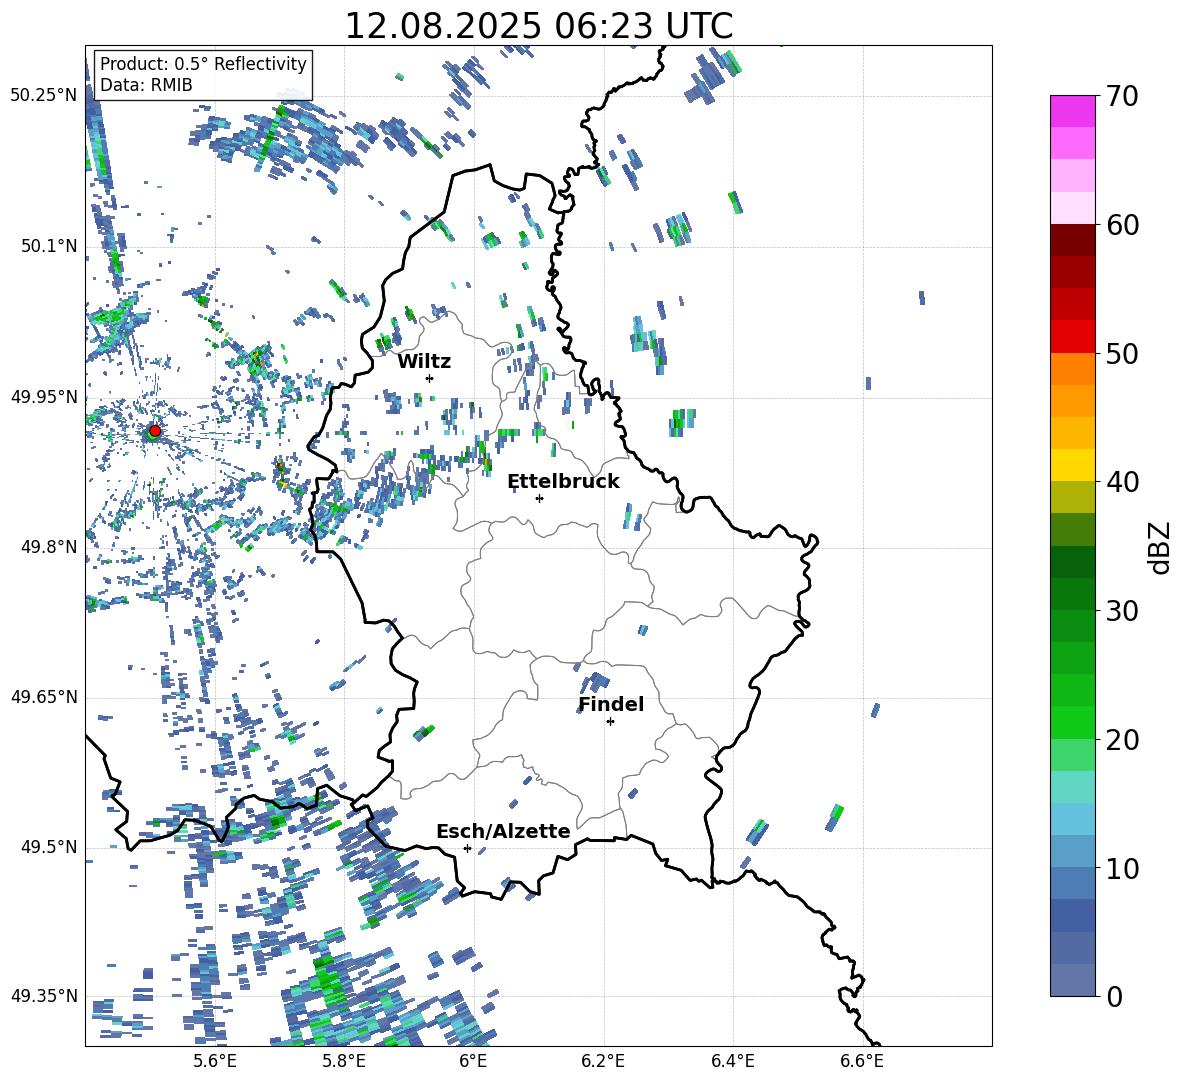Click the 50.1°N latitude label

coord(49,246)
